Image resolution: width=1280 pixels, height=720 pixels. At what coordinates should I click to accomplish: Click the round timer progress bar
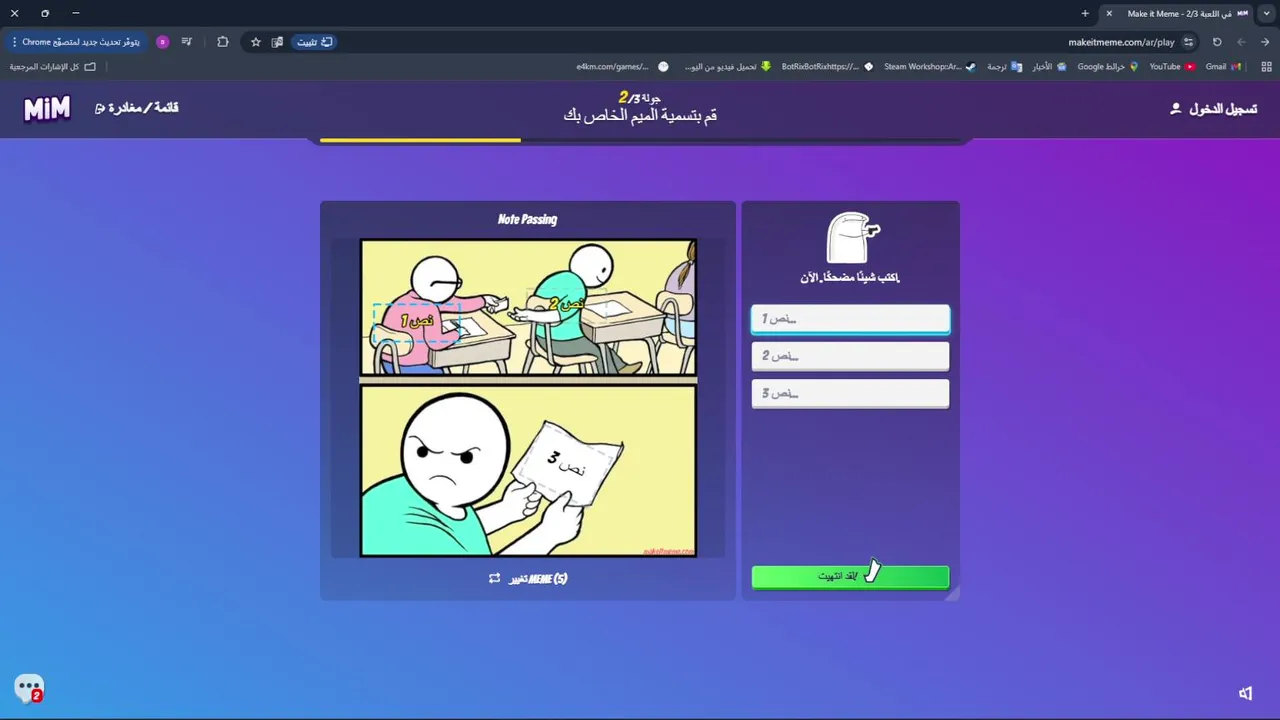pyautogui.click(x=640, y=140)
